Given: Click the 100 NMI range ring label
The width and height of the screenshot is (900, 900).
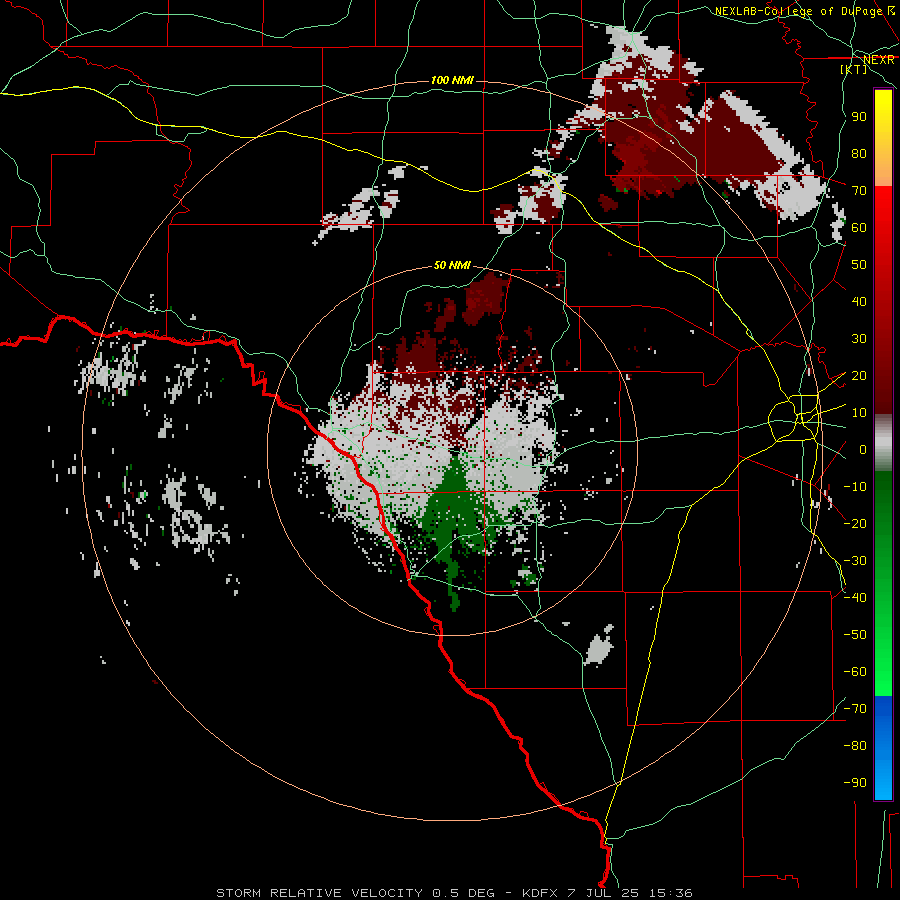Looking at the screenshot, I should [452, 80].
